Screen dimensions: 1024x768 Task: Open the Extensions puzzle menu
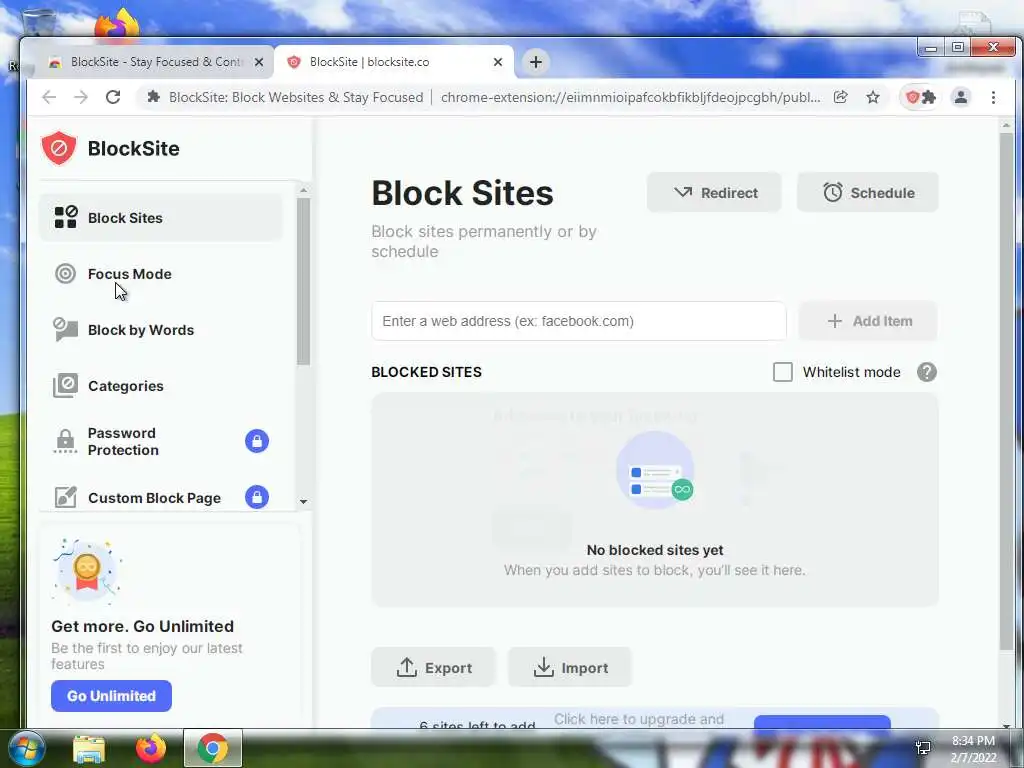[x=929, y=97]
